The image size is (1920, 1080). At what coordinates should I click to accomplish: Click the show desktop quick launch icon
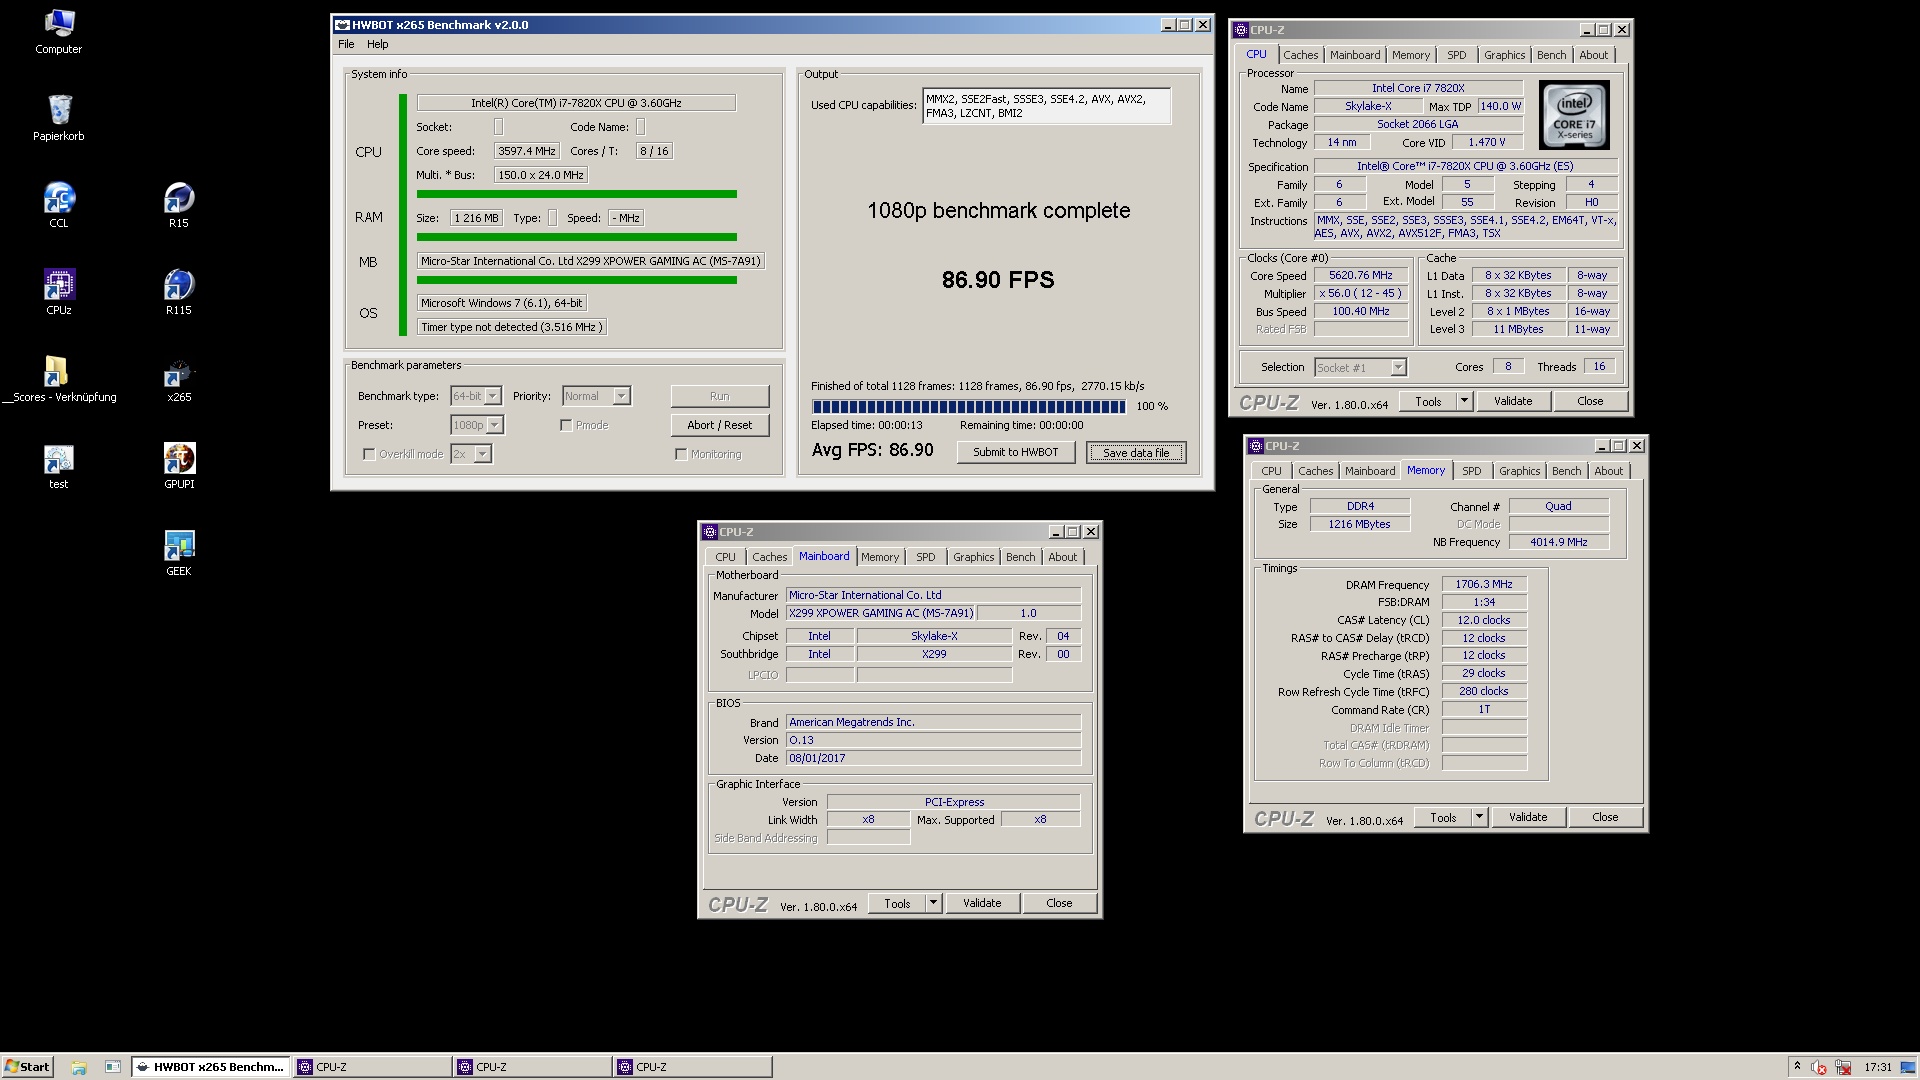[x=113, y=1067]
